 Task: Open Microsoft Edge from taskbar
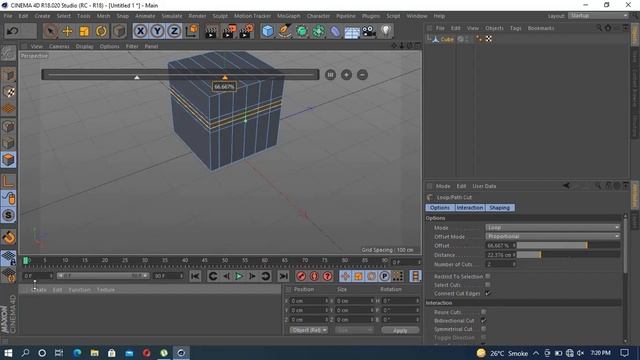click(x=77, y=353)
